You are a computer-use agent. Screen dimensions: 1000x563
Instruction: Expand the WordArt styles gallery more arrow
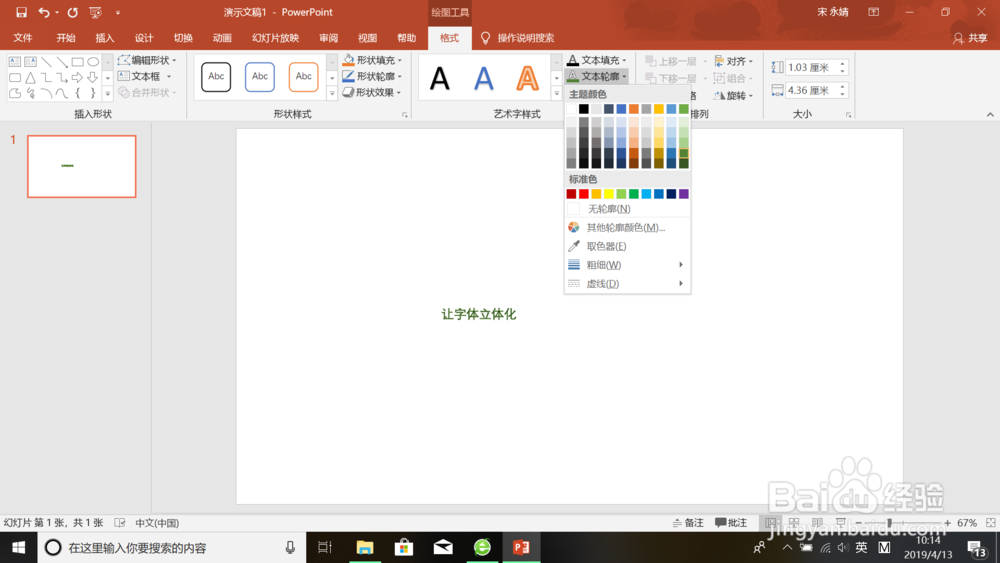click(556, 94)
